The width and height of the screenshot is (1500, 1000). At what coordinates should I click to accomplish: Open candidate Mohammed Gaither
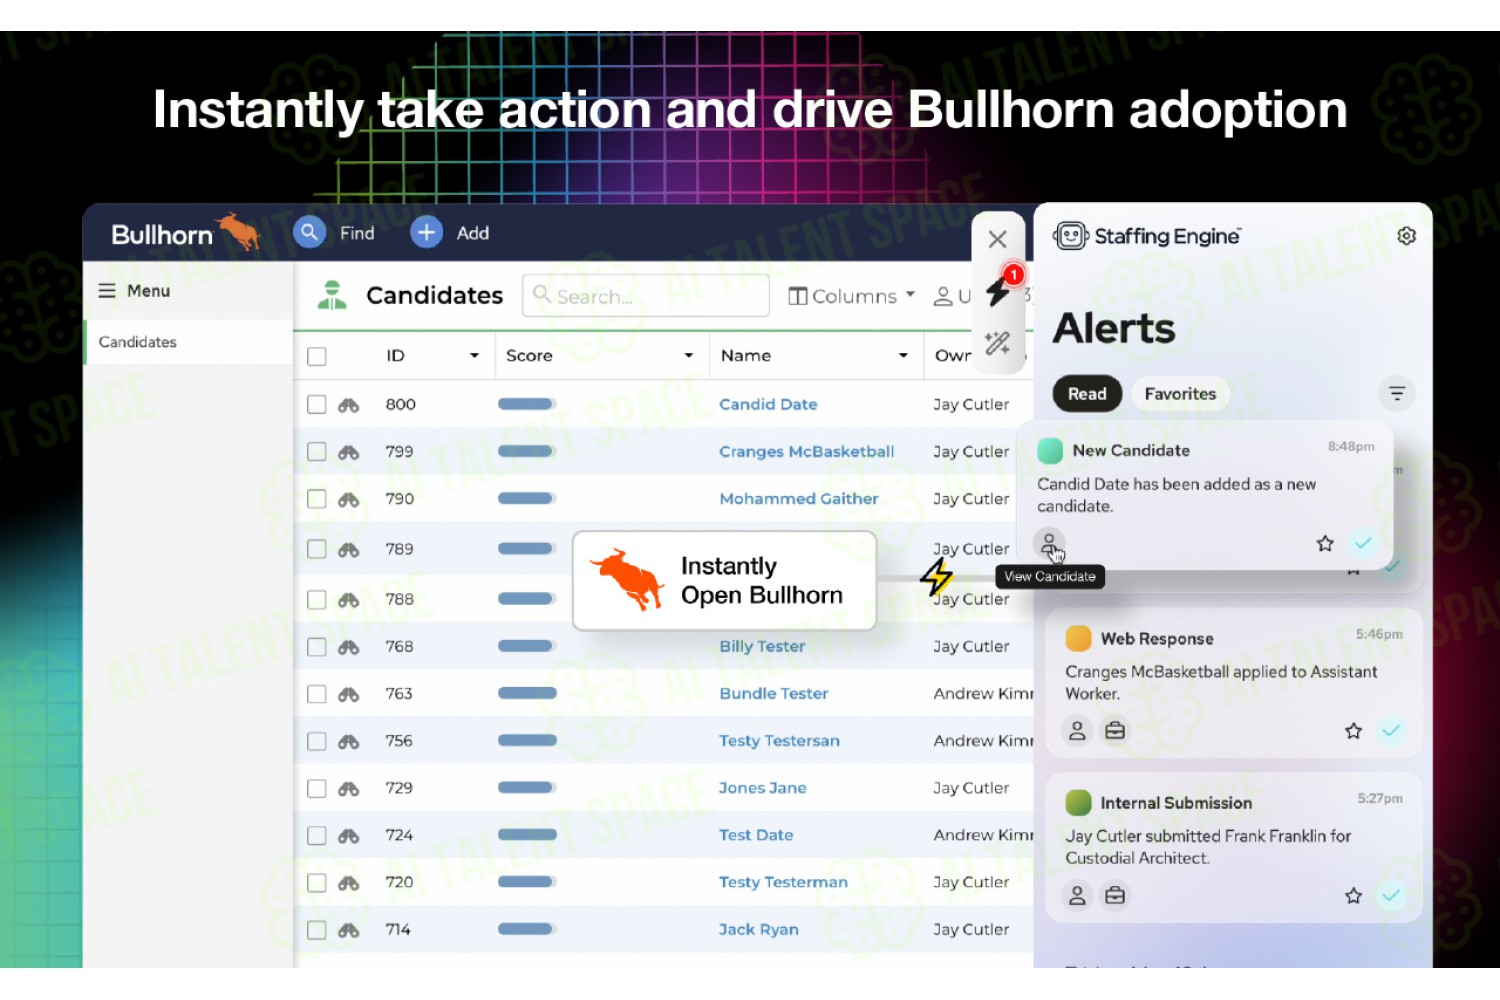coord(799,499)
